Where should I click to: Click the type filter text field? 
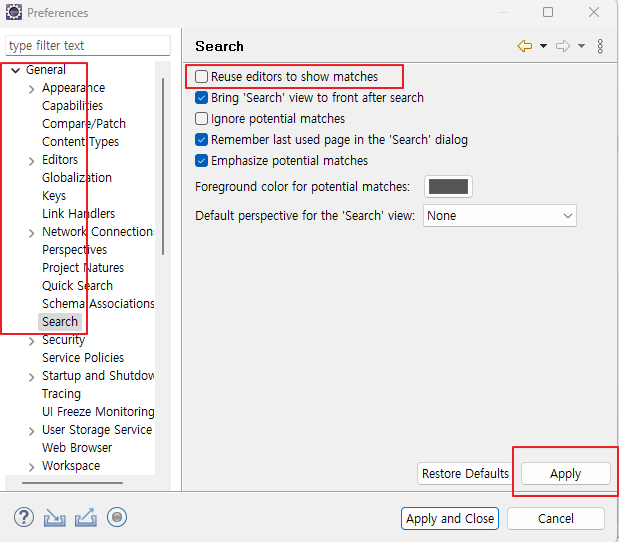88,45
